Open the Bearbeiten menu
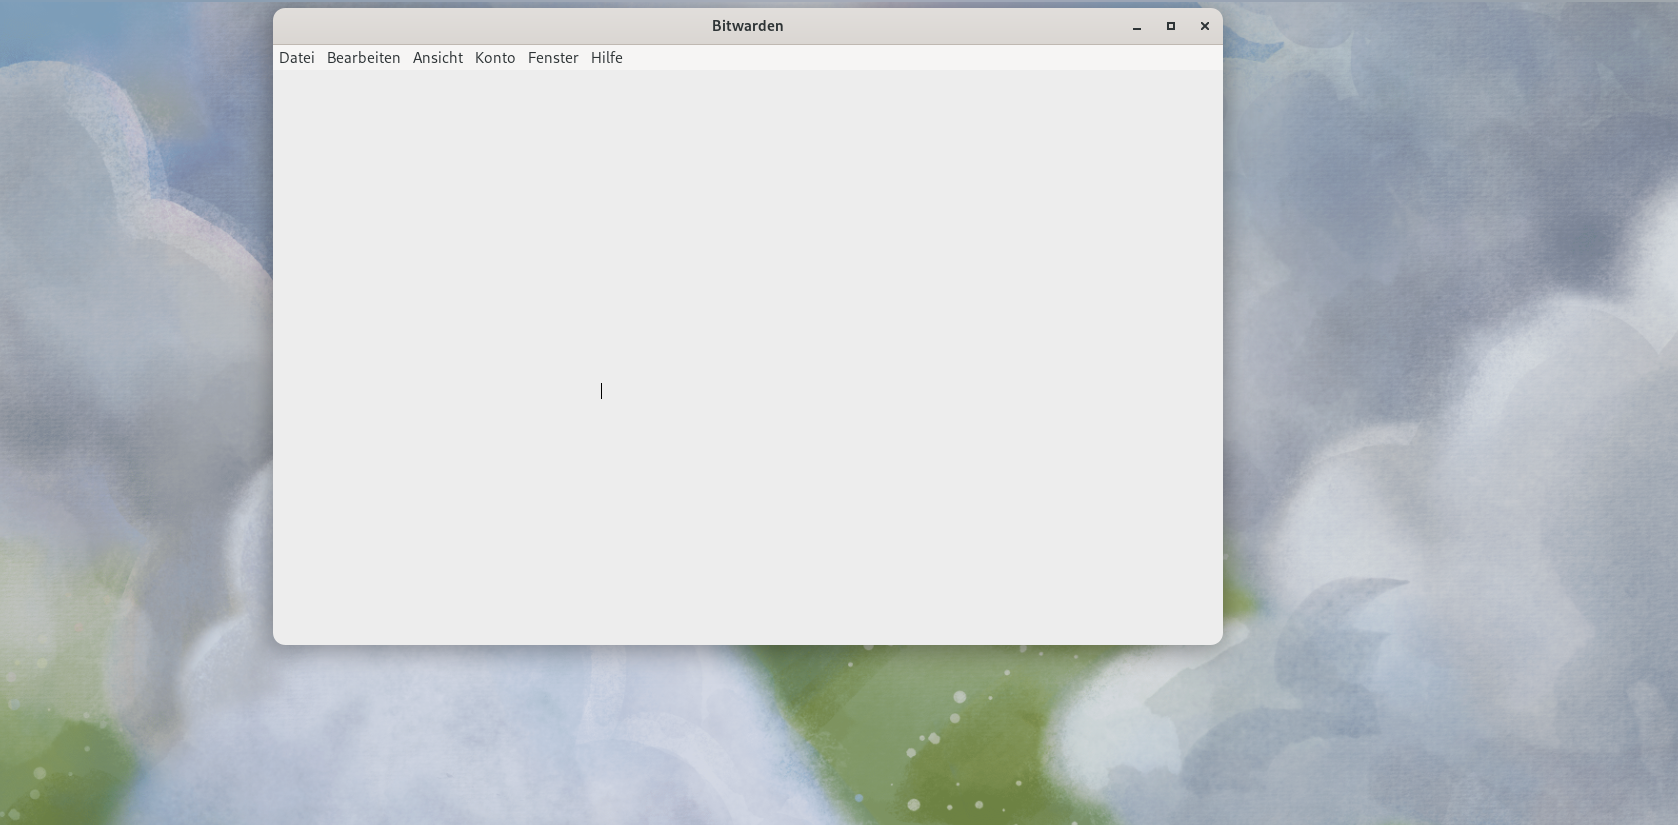This screenshot has height=825, width=1678. (363, 58)
